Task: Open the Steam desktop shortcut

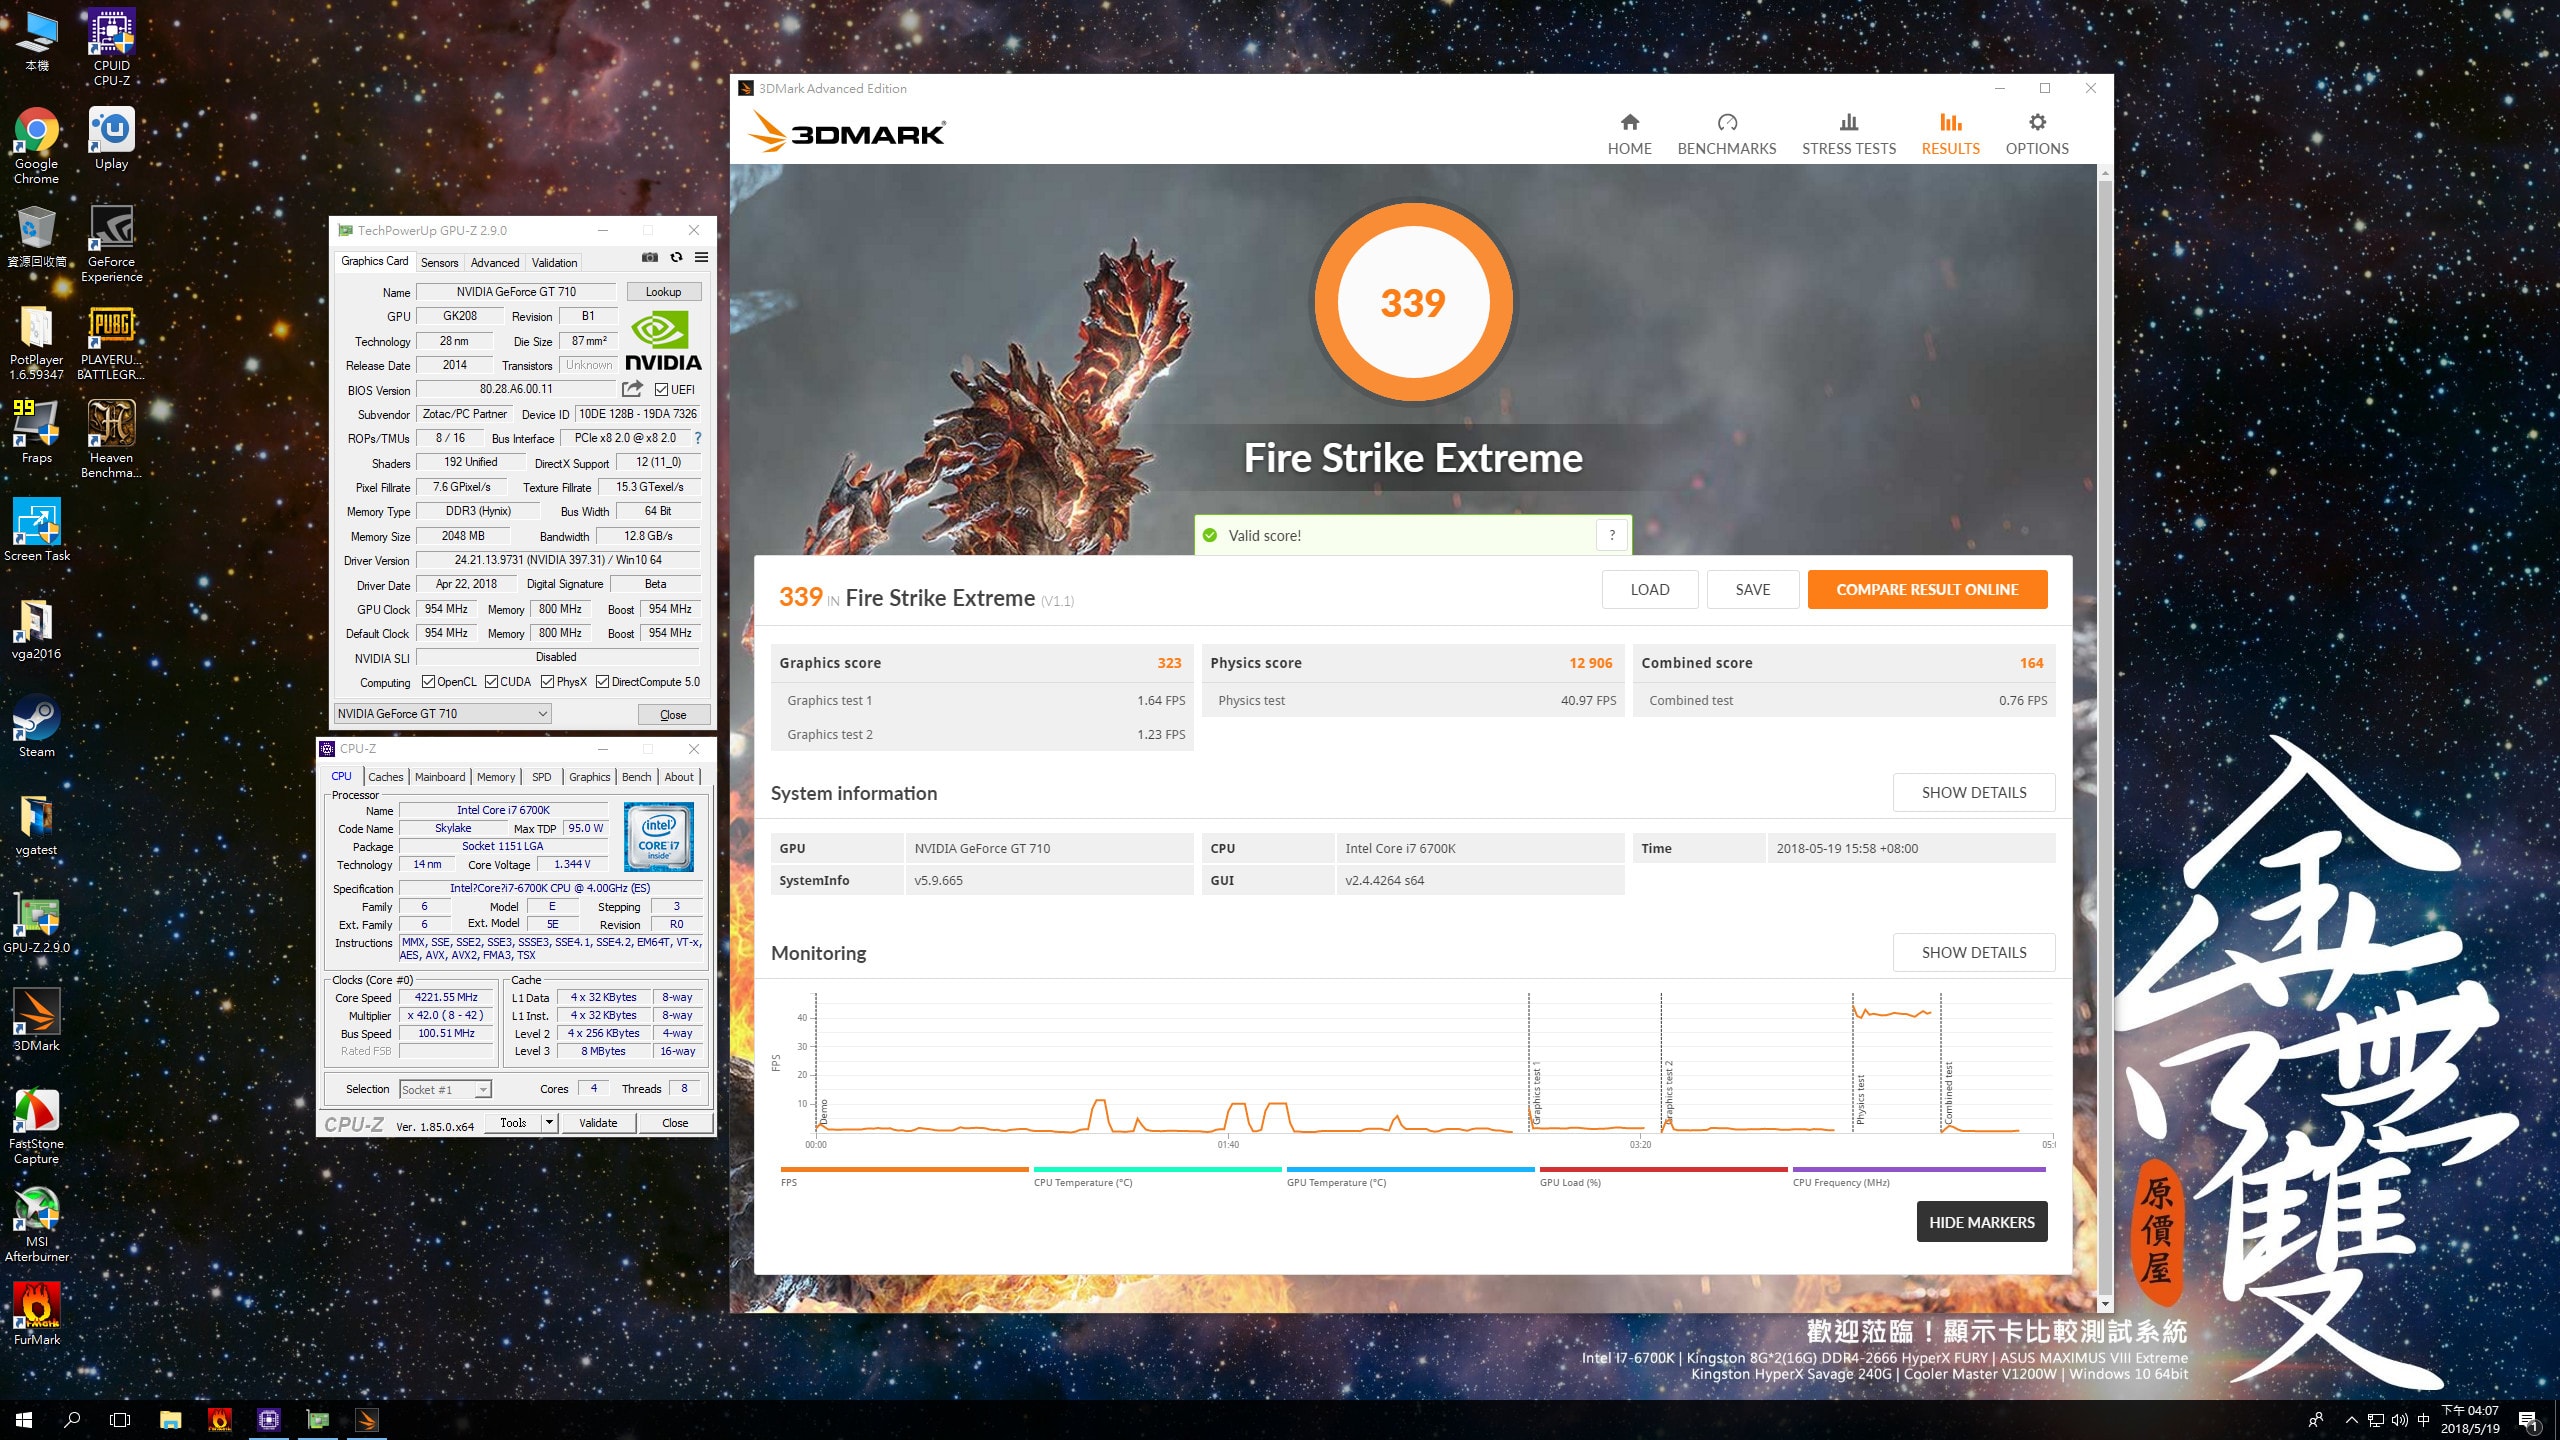Action: coord(37,727)
